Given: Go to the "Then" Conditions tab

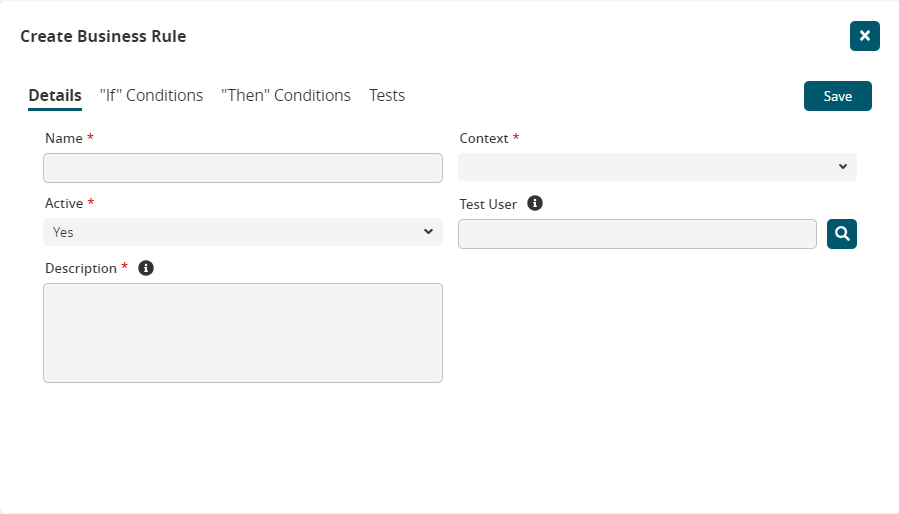Looking at the screenshot, I should 286,96.
